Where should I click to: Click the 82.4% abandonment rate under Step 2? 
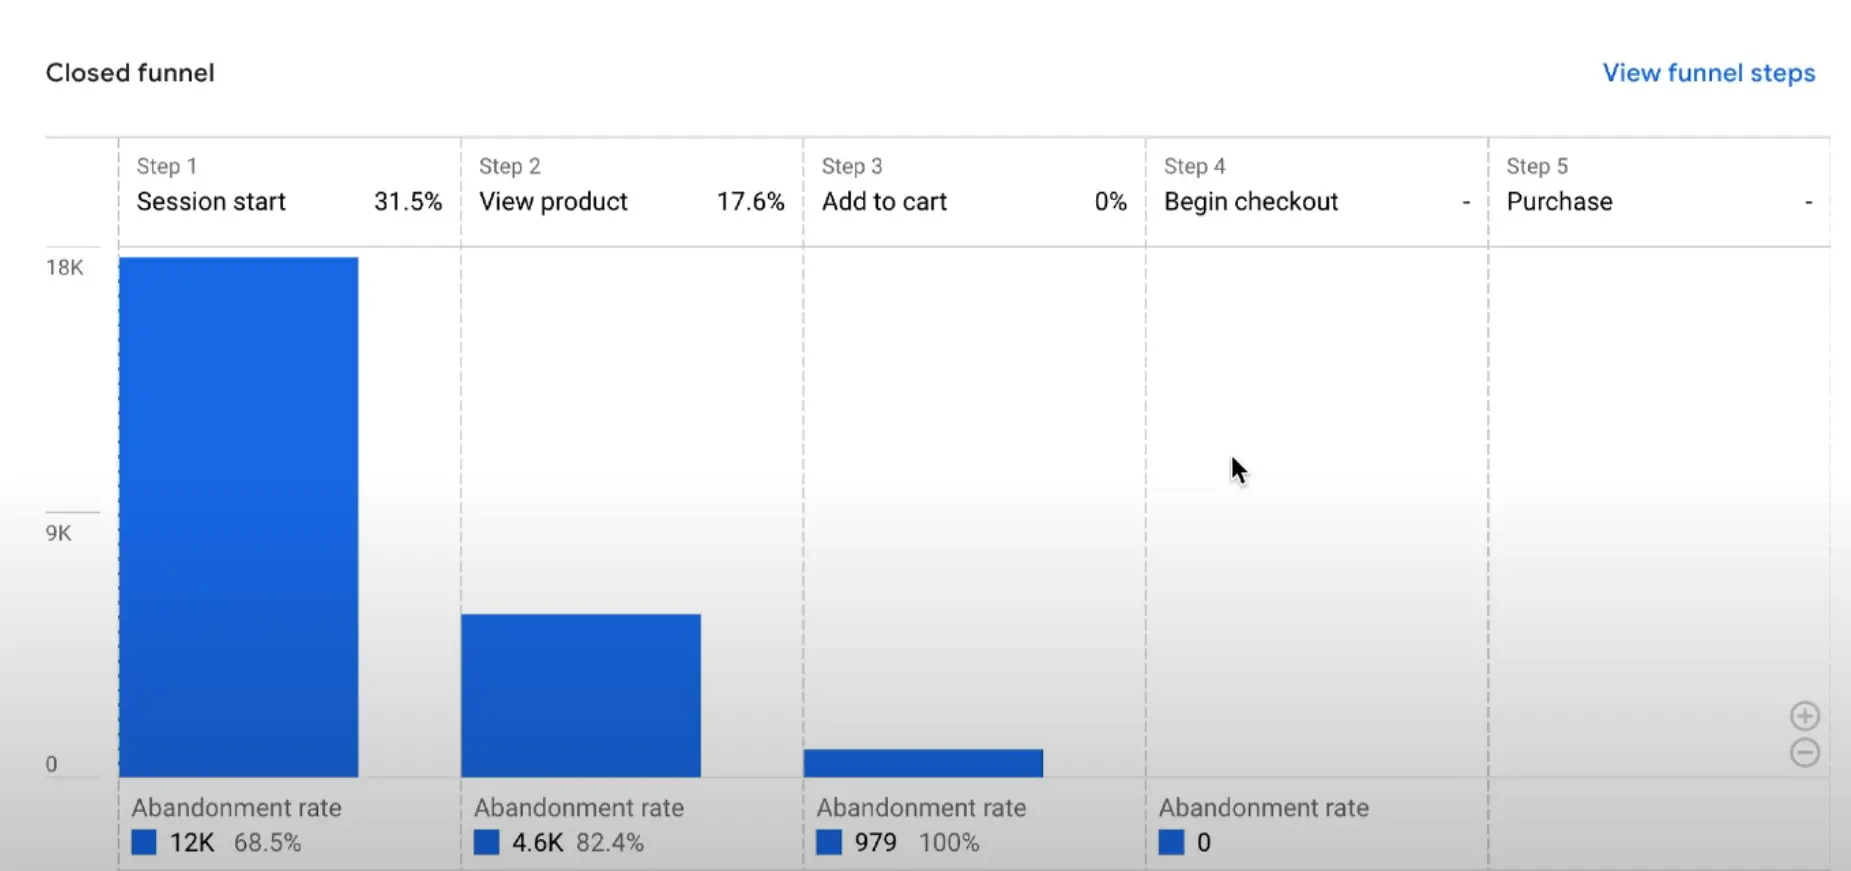point(608,842)
